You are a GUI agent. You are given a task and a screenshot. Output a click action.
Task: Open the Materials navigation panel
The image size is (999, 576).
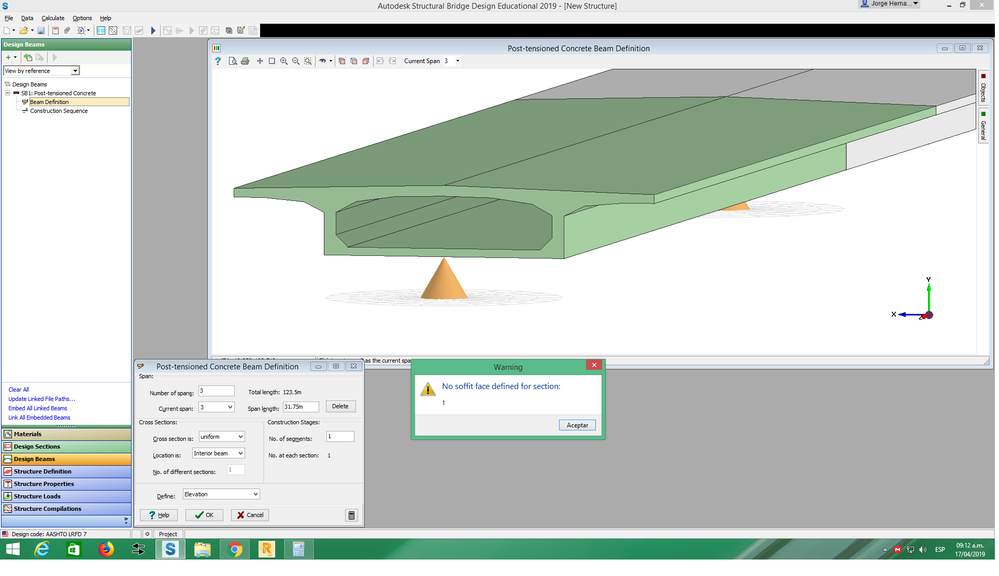66,435
